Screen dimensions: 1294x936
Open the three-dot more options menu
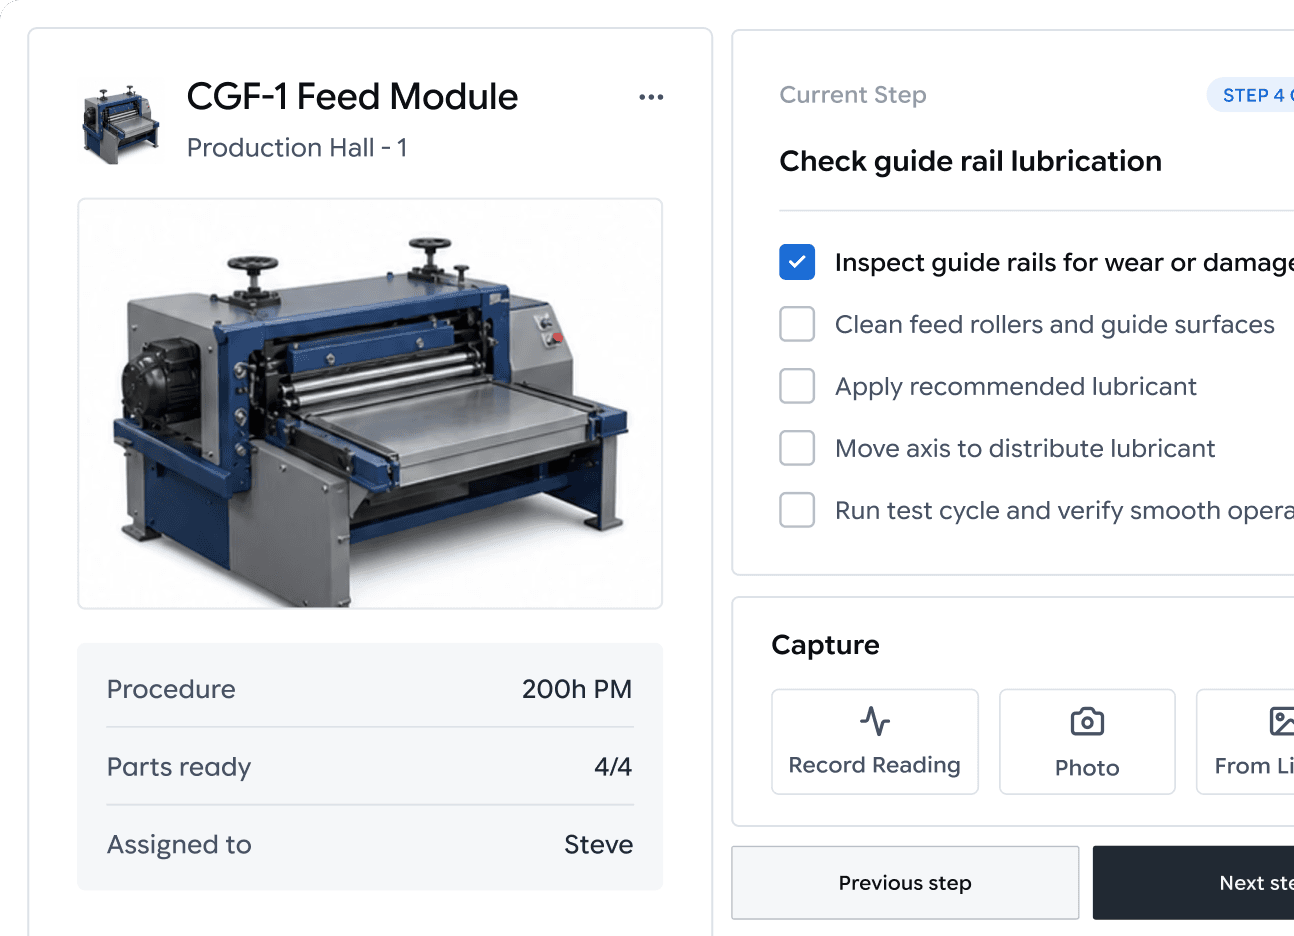point(651,97)
